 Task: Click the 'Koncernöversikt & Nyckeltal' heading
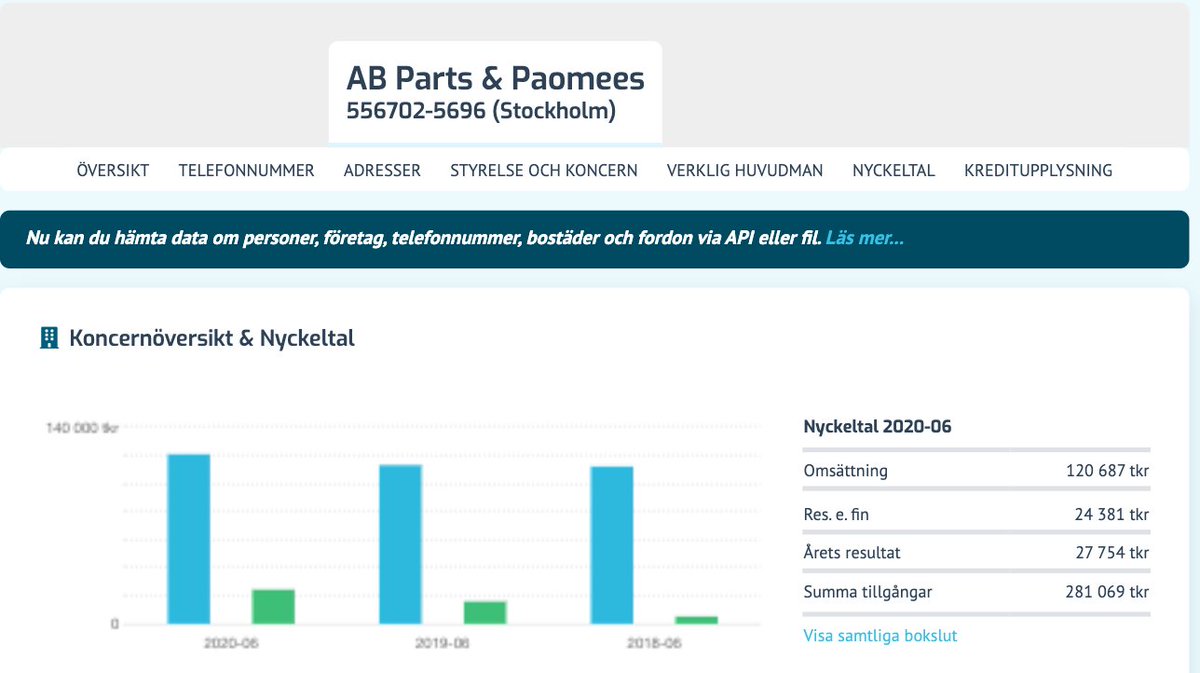coord(212,338)
